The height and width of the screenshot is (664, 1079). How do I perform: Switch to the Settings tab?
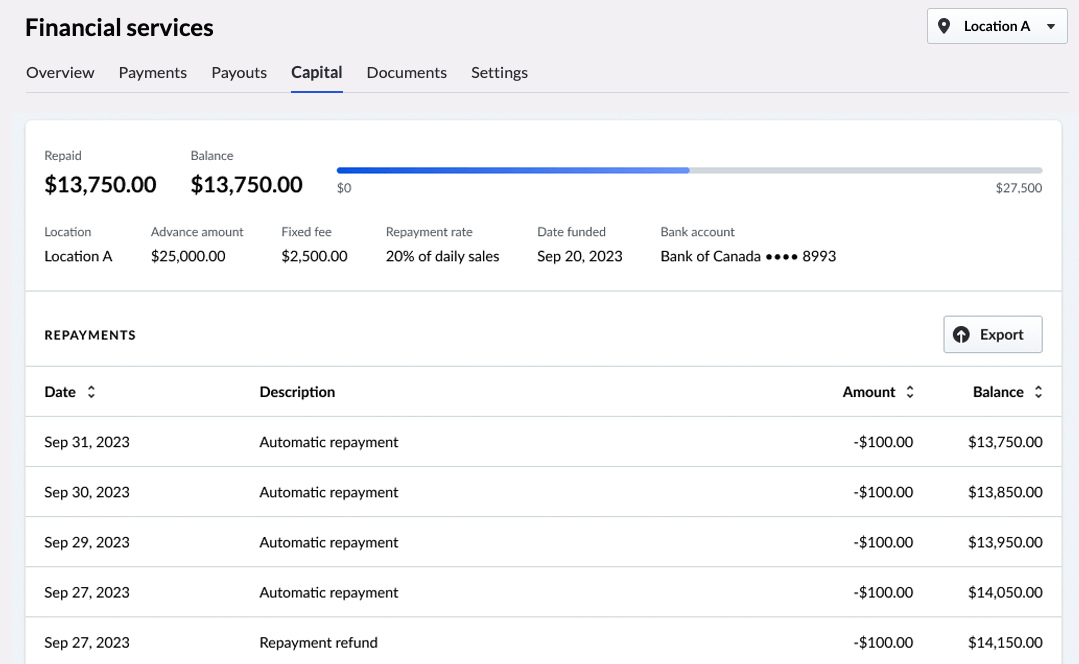pyautogui.click(x=500, y=72)
